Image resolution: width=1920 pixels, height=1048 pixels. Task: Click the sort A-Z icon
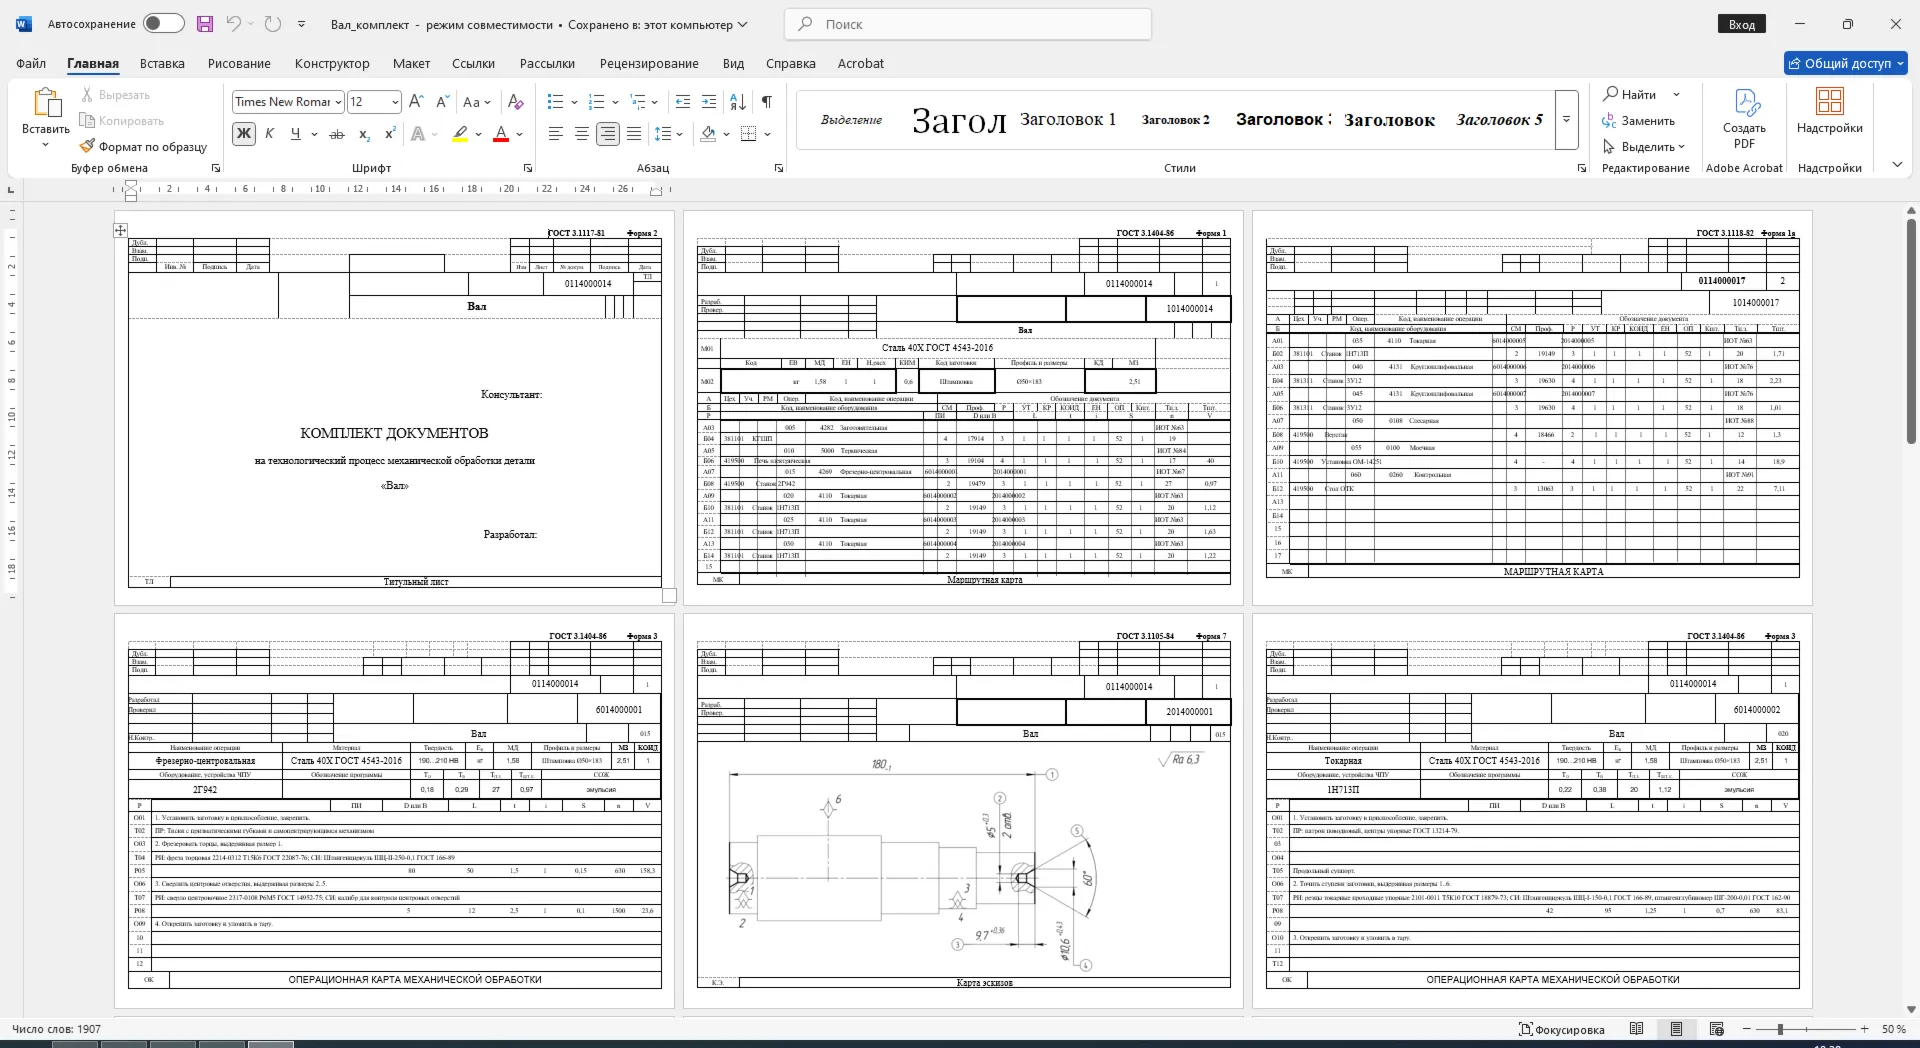tap(738, 102)
